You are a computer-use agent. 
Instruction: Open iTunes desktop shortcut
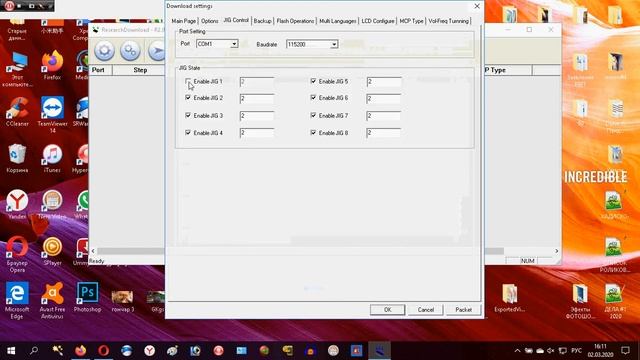coord(52,158)
